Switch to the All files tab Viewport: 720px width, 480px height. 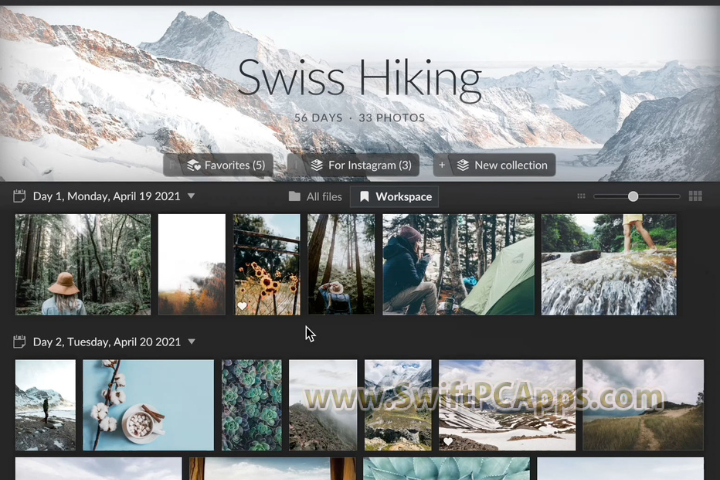click(316, 197)
